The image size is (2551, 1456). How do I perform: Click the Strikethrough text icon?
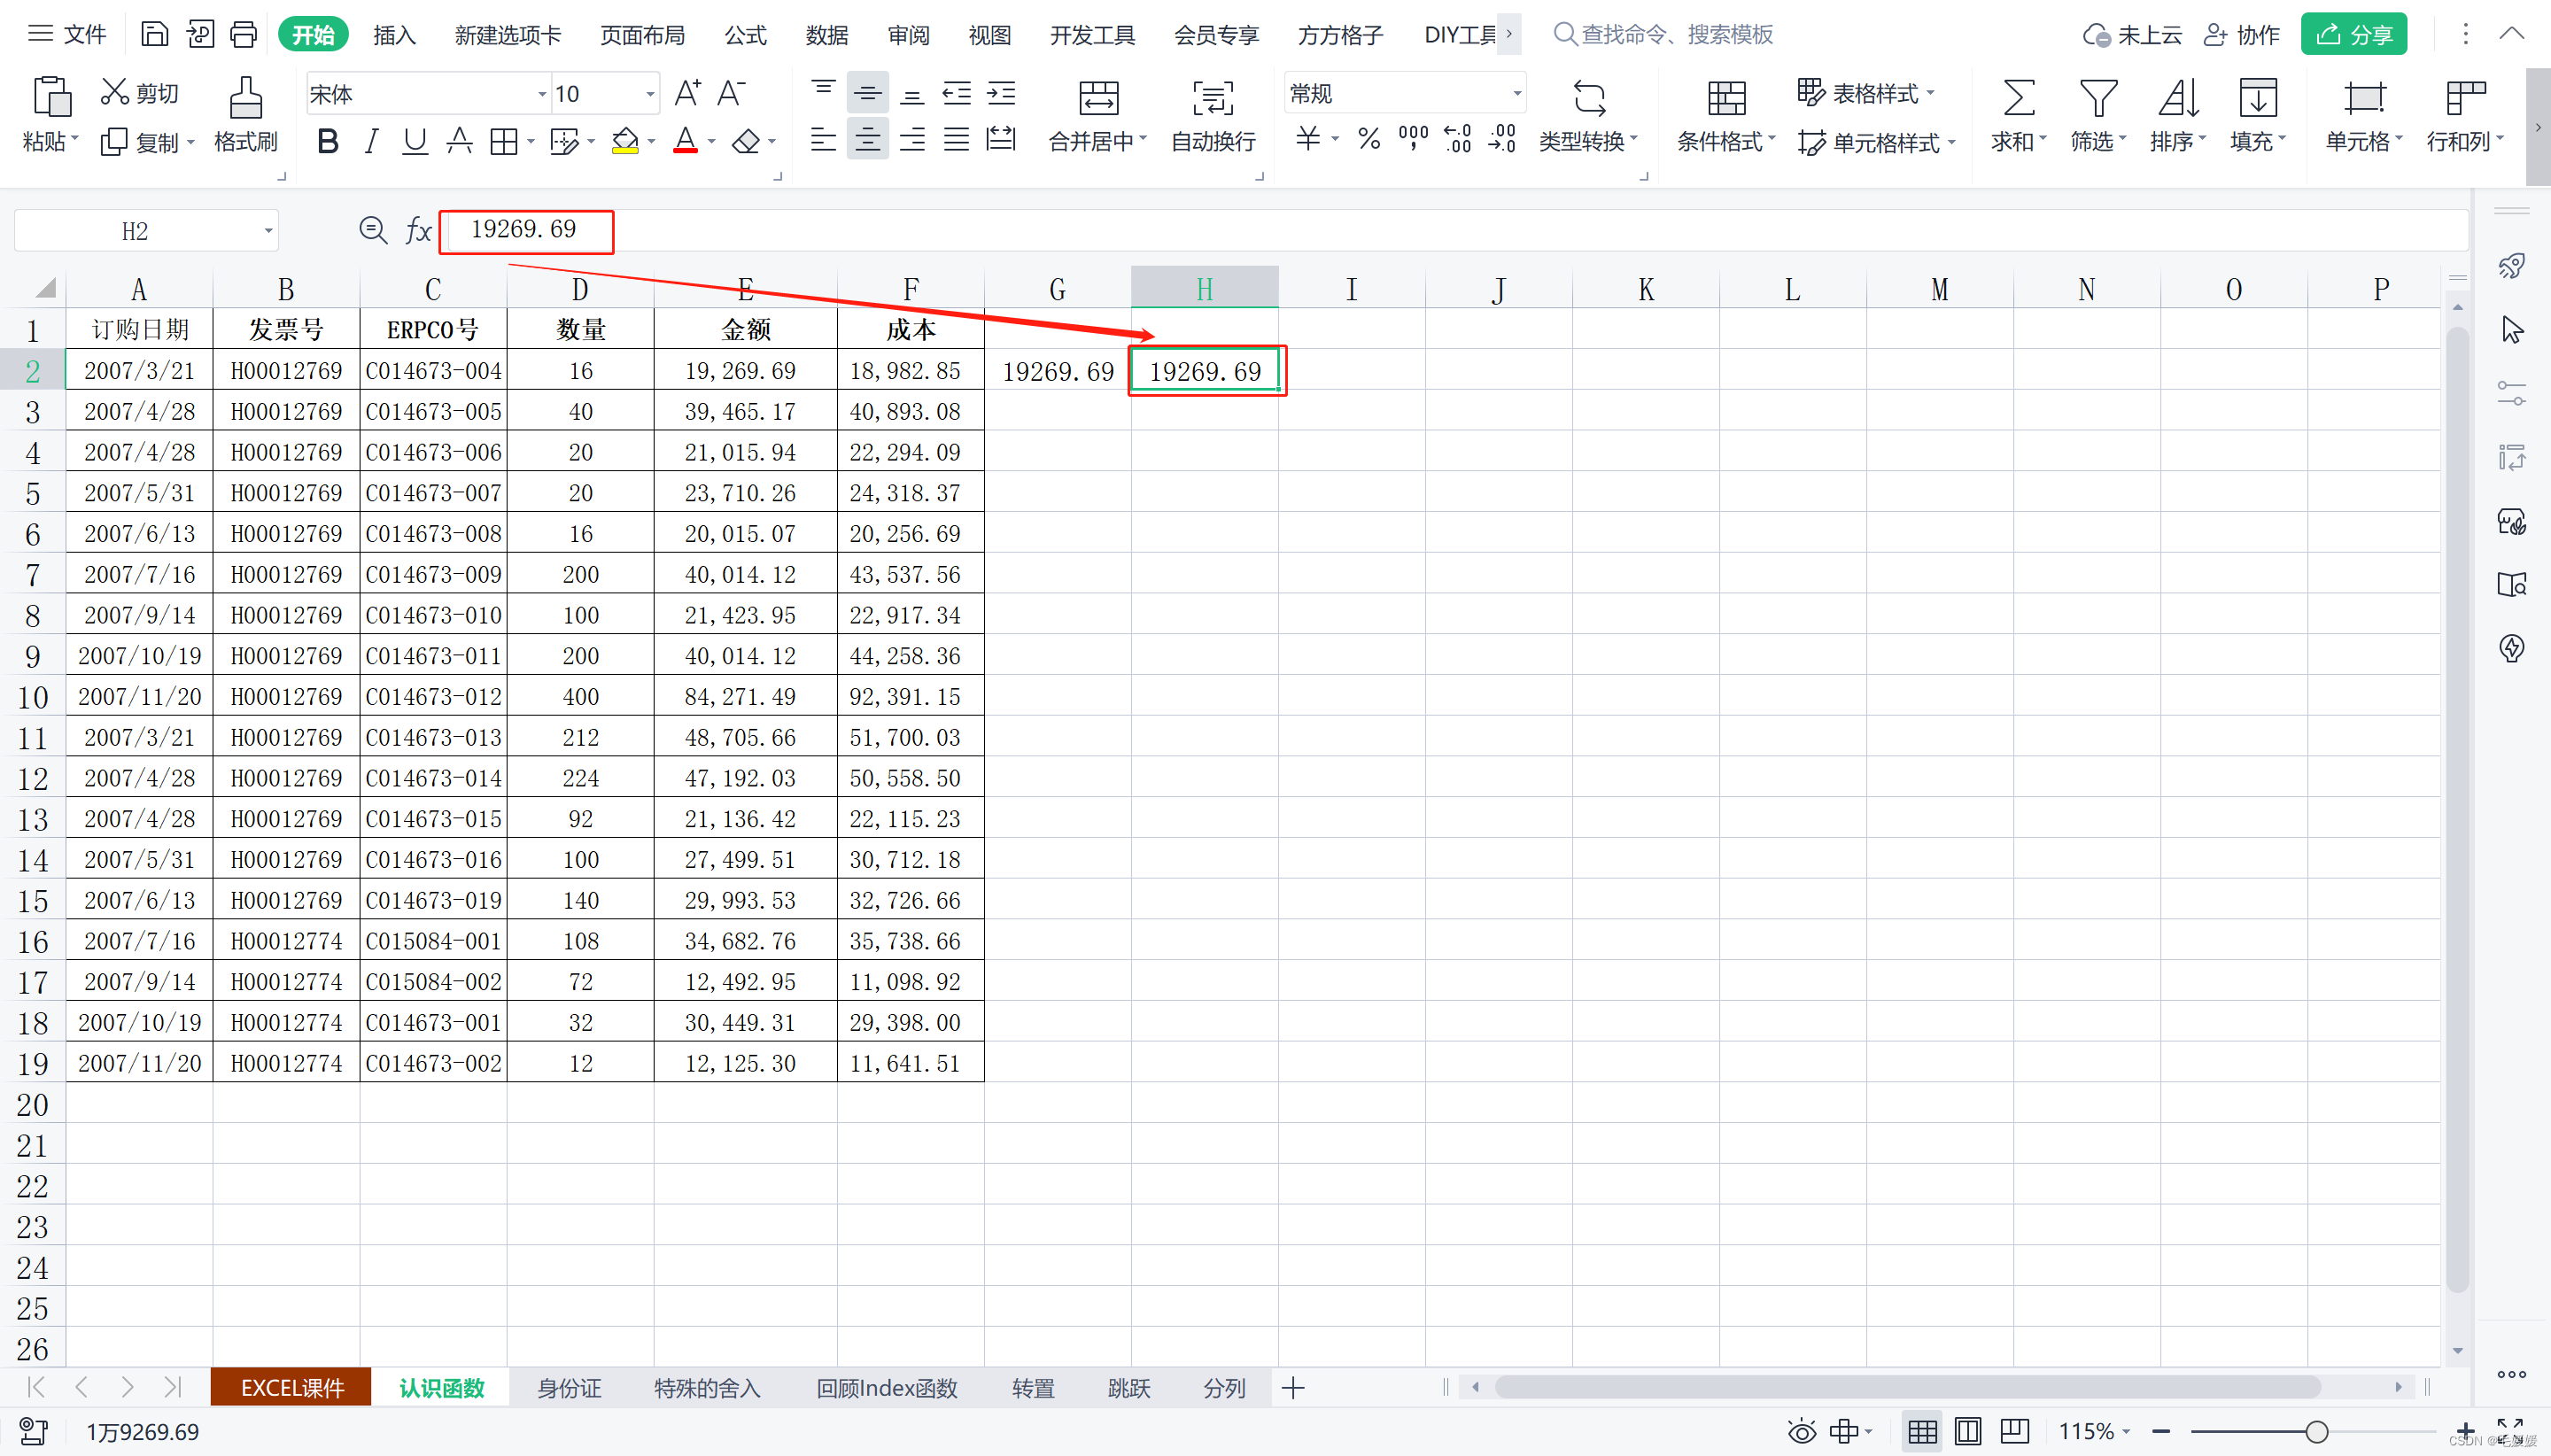click(459, 141)
